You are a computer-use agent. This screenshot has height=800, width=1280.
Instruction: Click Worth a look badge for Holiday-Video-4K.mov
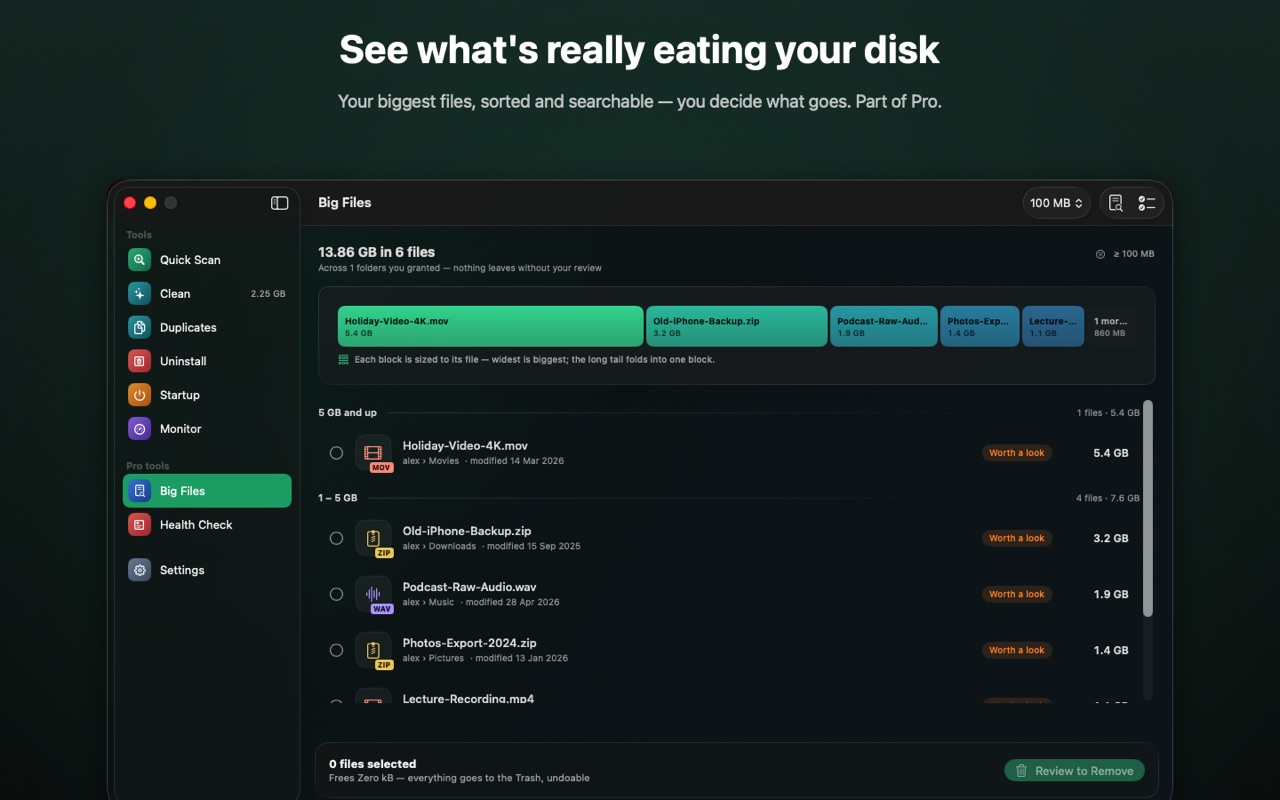pos(1016,453)
